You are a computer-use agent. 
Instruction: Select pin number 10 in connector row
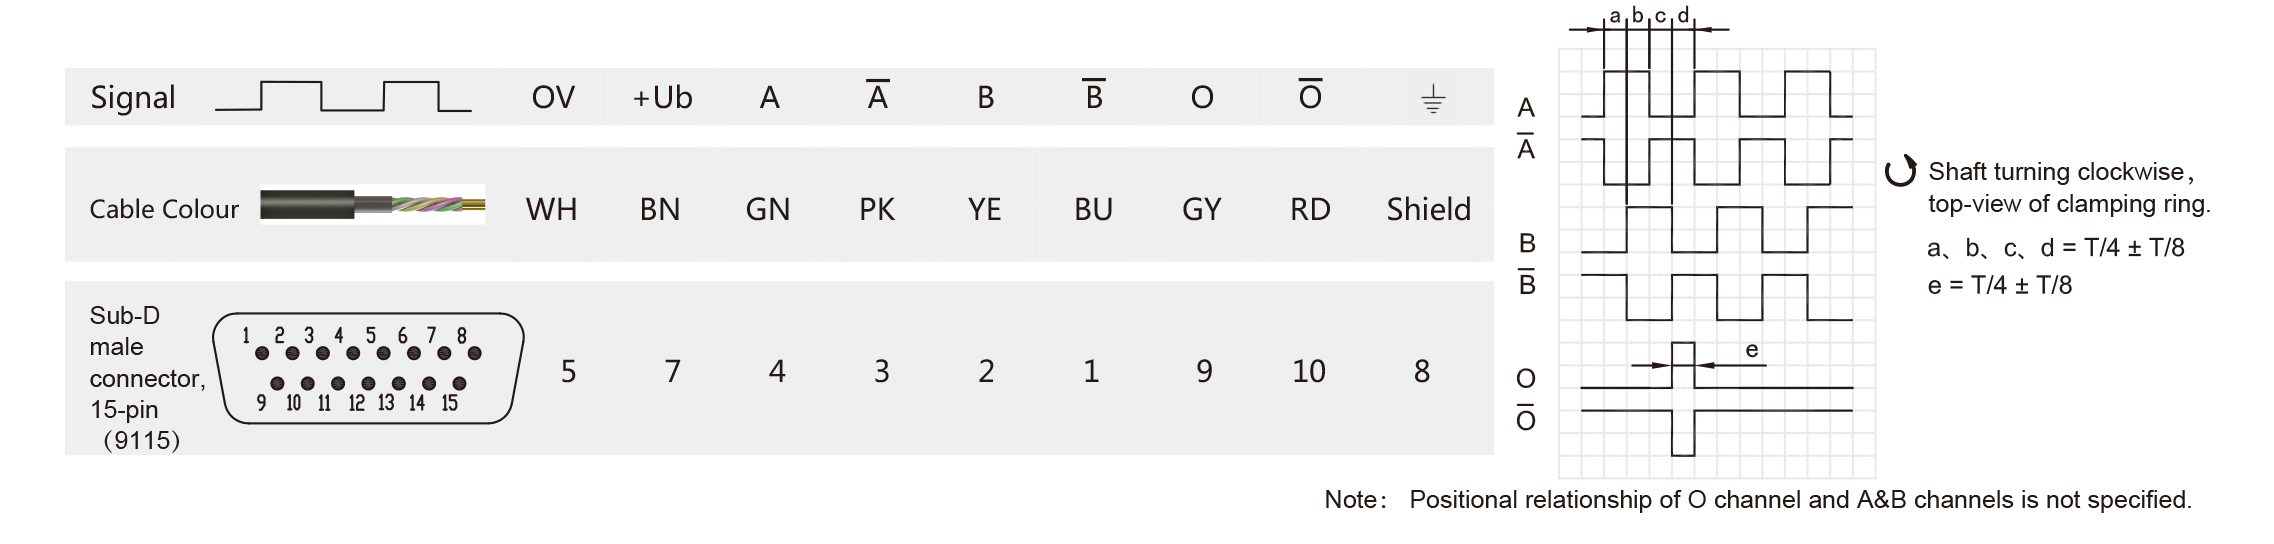(x=1308, y=371)
